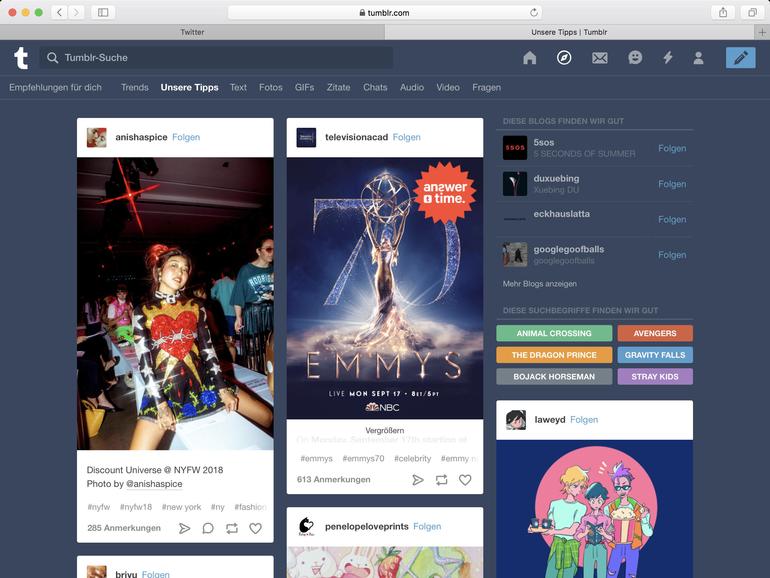Go forward with Safari forward arrow
The width and height of the screenshot is (770, 578).
76,12
